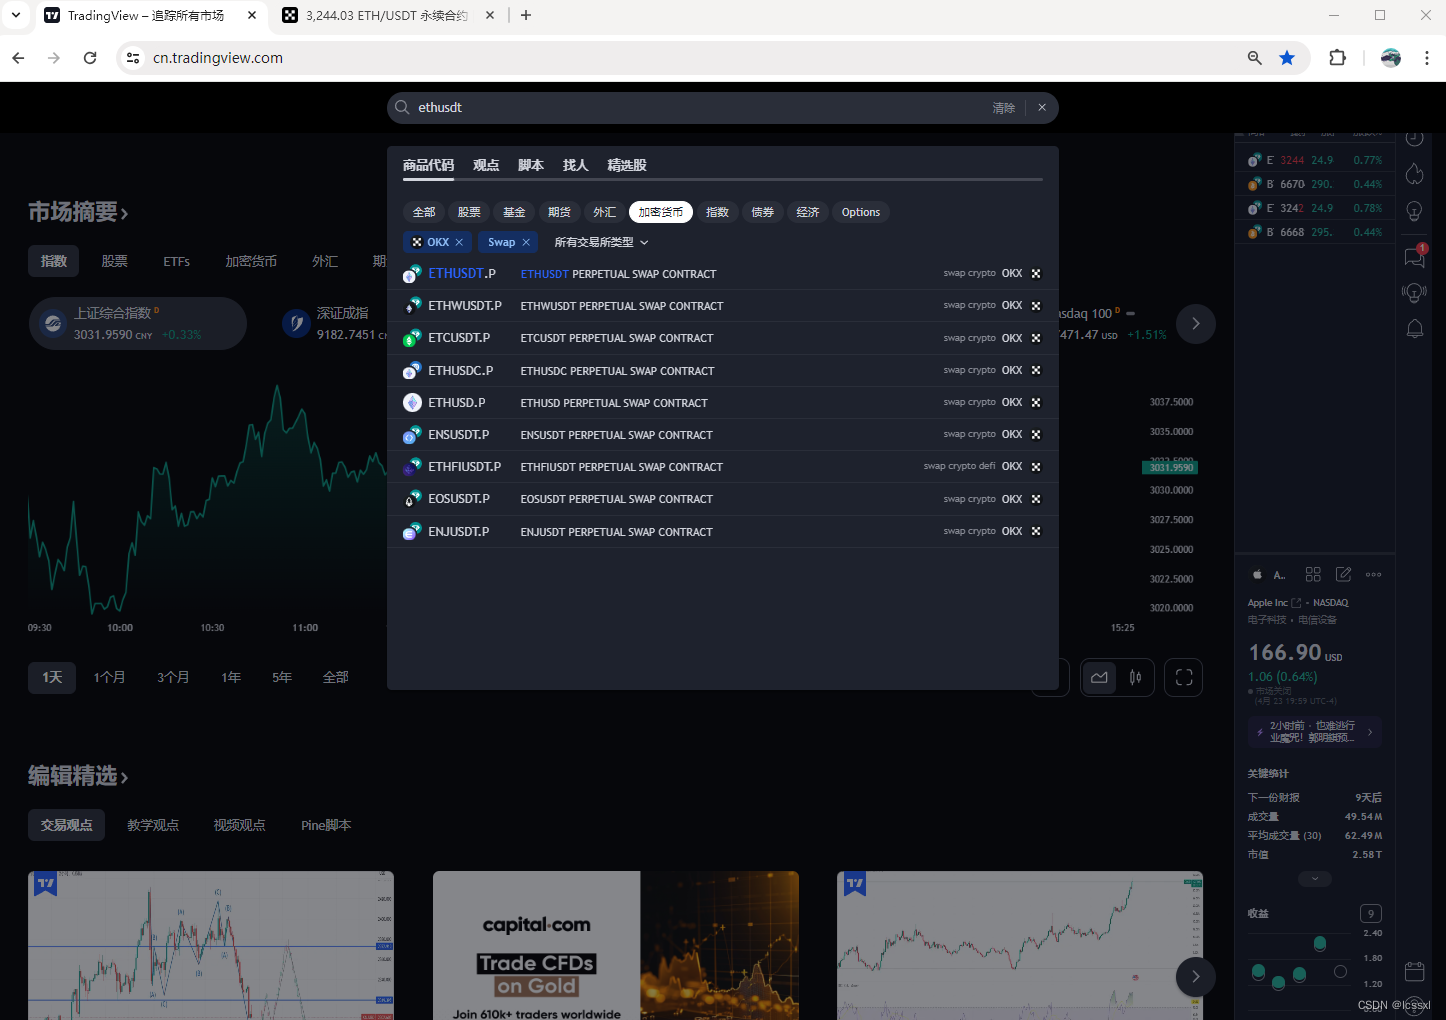Close the search dialog with the X button
The height and width of the screenshot is (1020, 1446).
1042,107
